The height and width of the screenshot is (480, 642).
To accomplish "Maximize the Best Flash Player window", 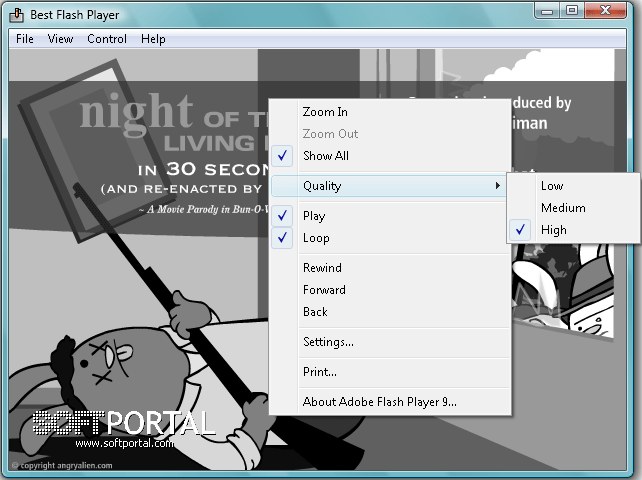I will [572, 11].
